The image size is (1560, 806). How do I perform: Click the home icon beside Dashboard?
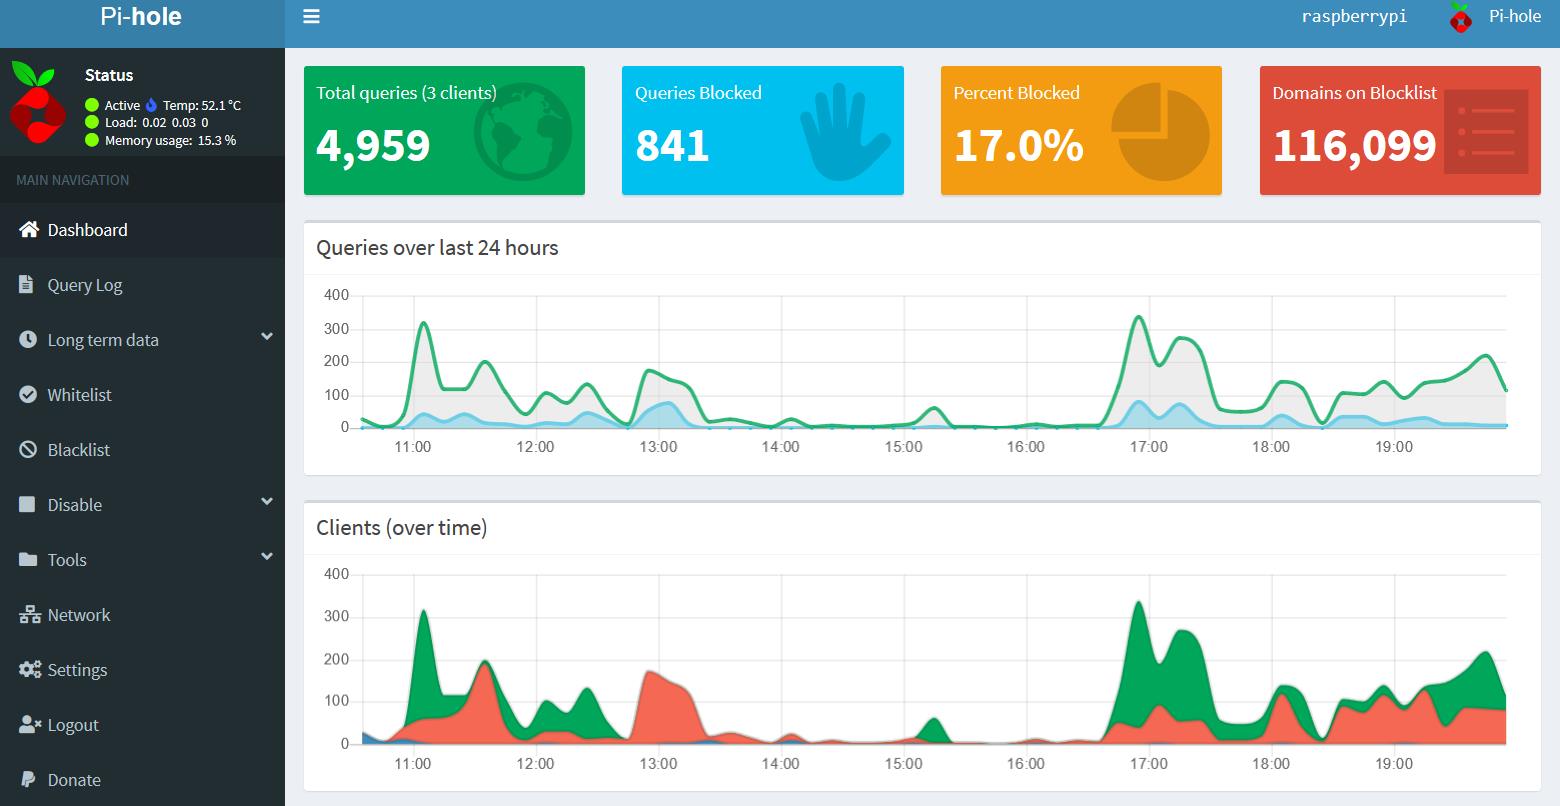(x=29, y=229)
